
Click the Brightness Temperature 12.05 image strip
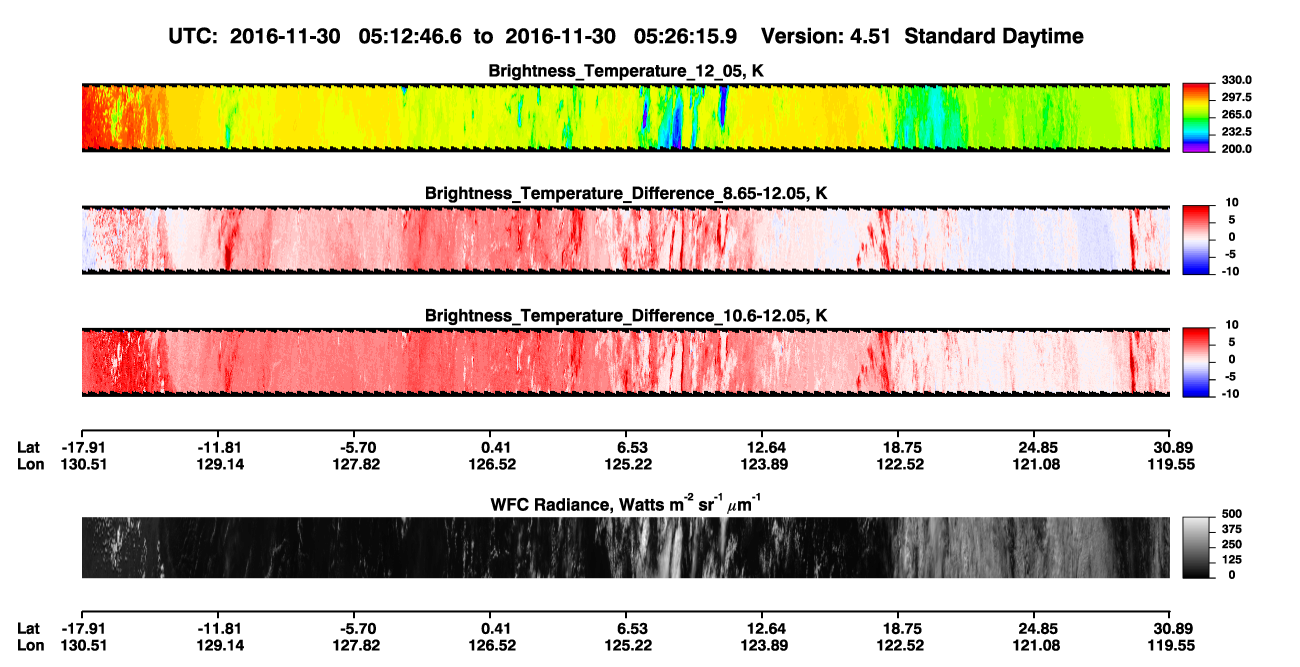click(625, 117)
